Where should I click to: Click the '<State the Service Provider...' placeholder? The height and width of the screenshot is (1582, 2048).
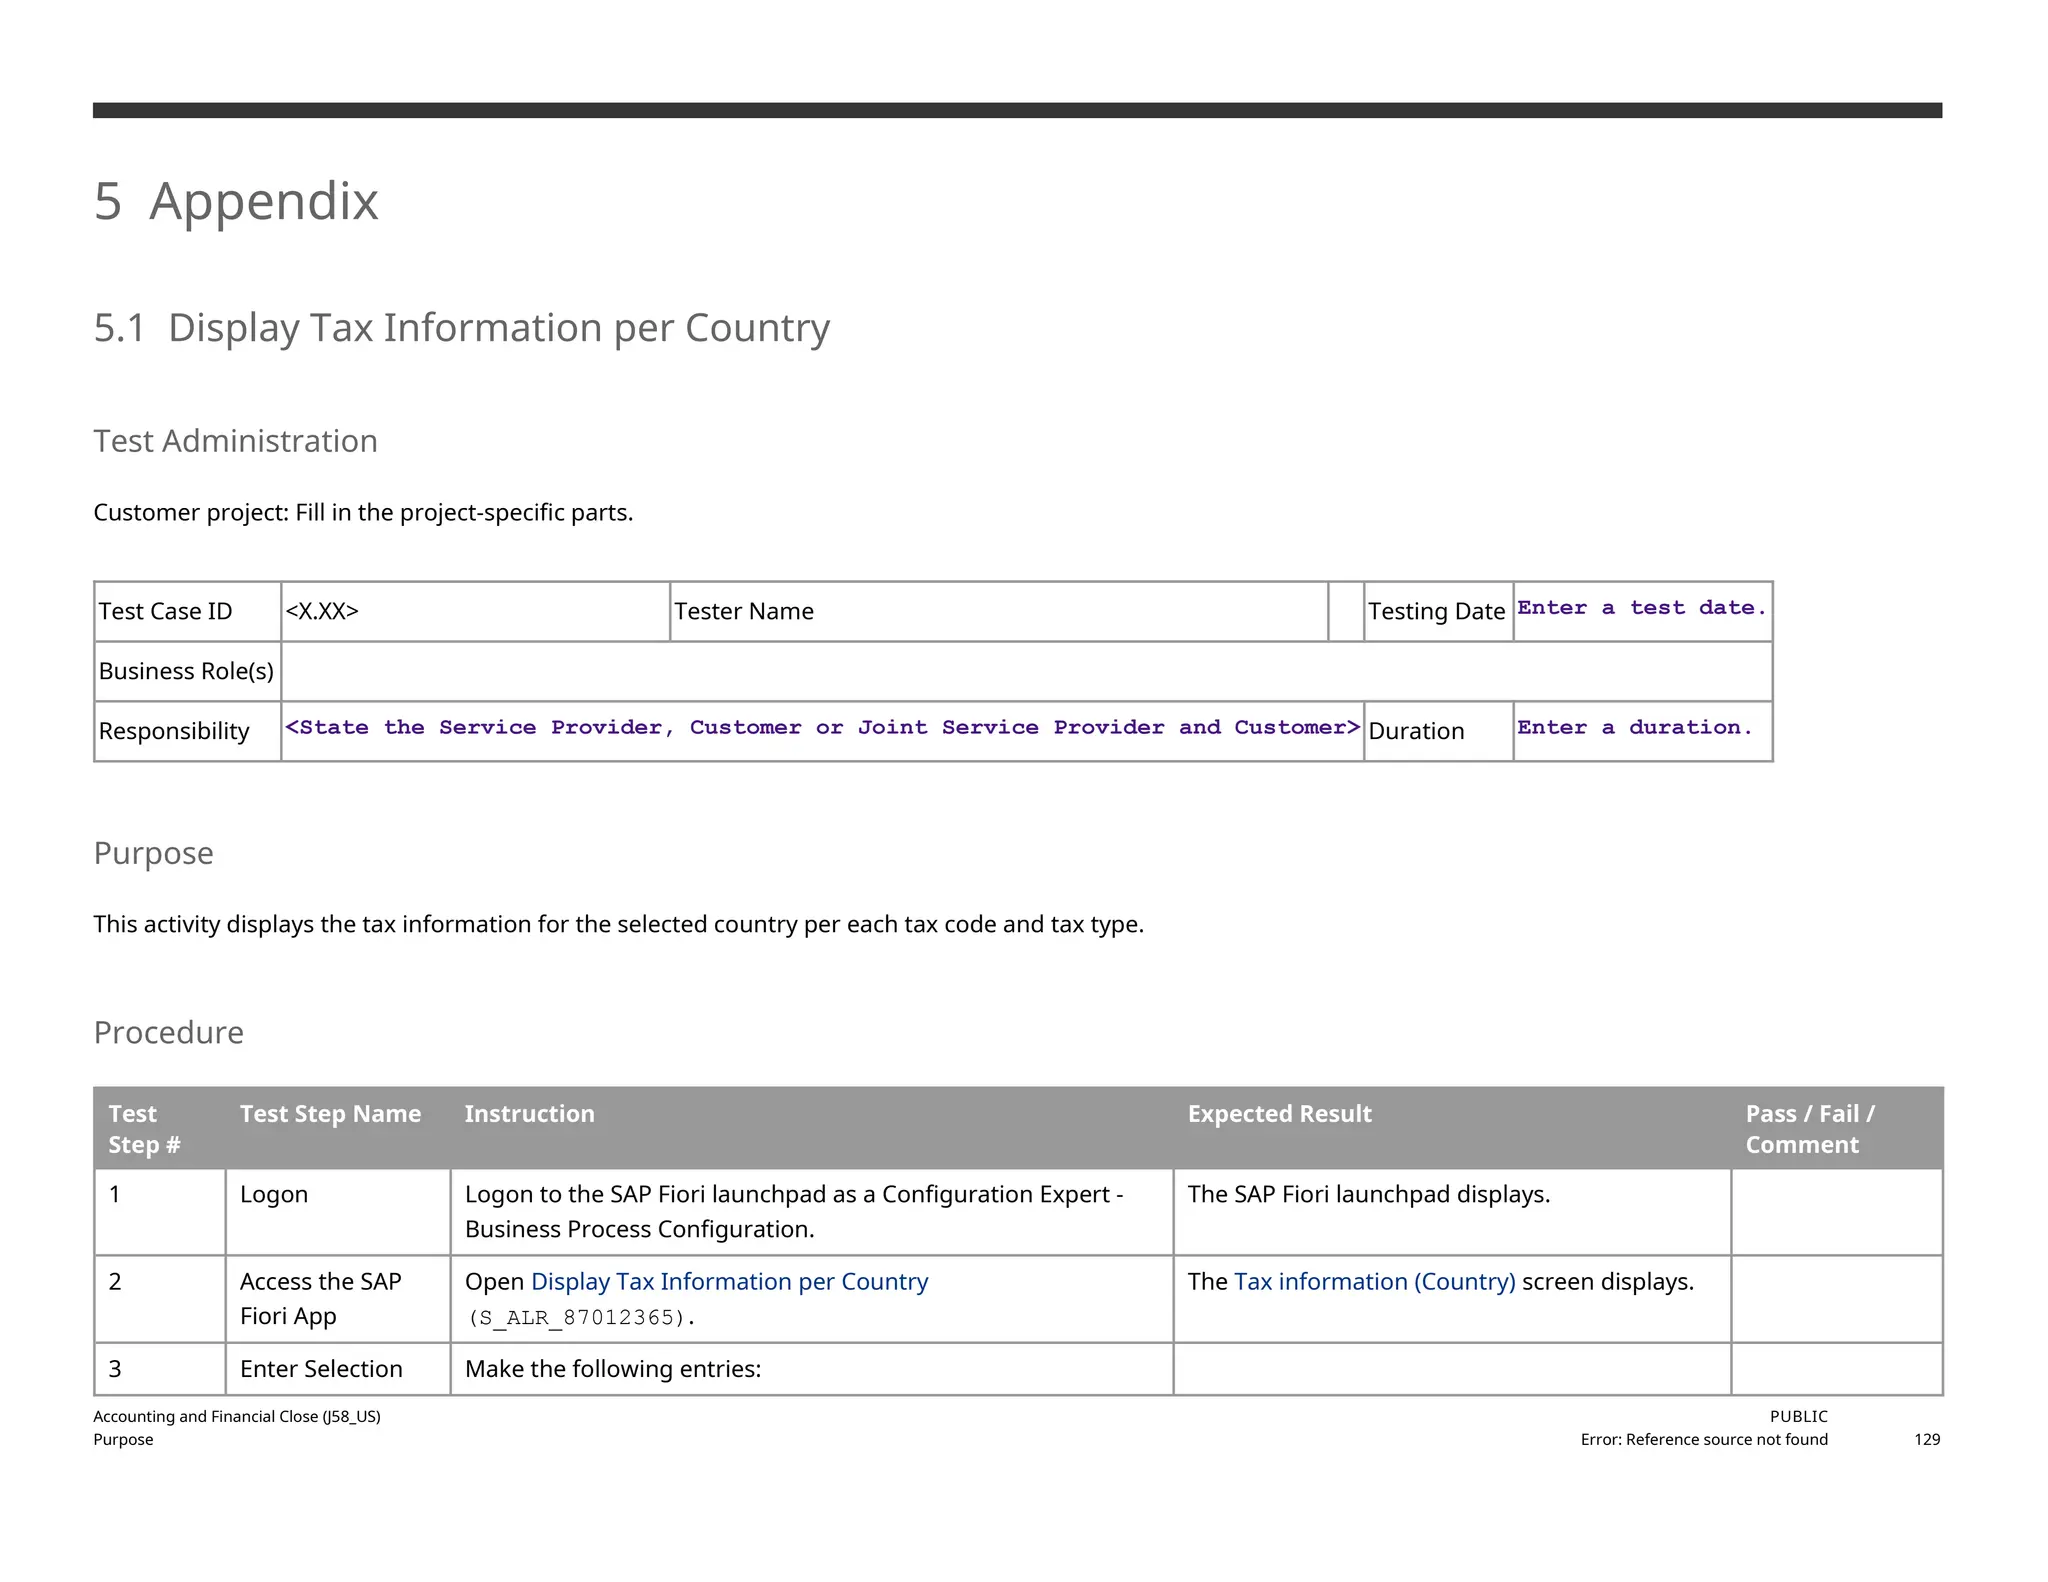click(823, 728)
